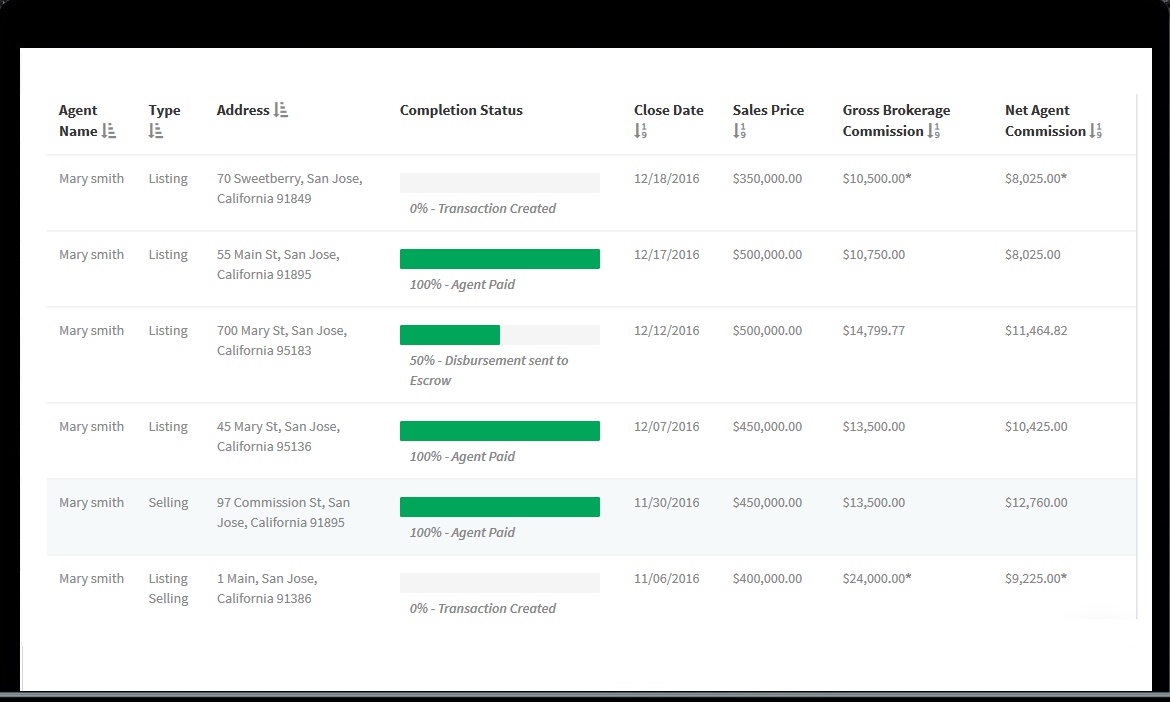Select the Selling type on 97 Commission St row
The width and height of the screenshot is (1170, 702).
167,502
